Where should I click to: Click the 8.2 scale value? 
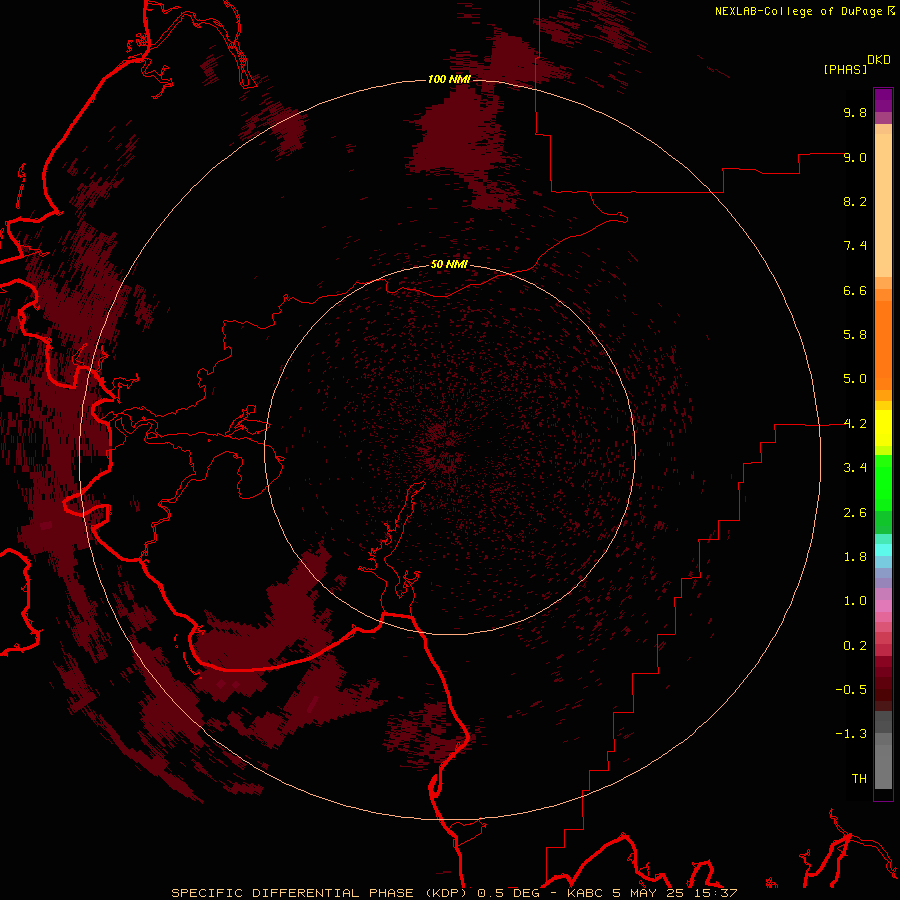(x=855, y=201)
